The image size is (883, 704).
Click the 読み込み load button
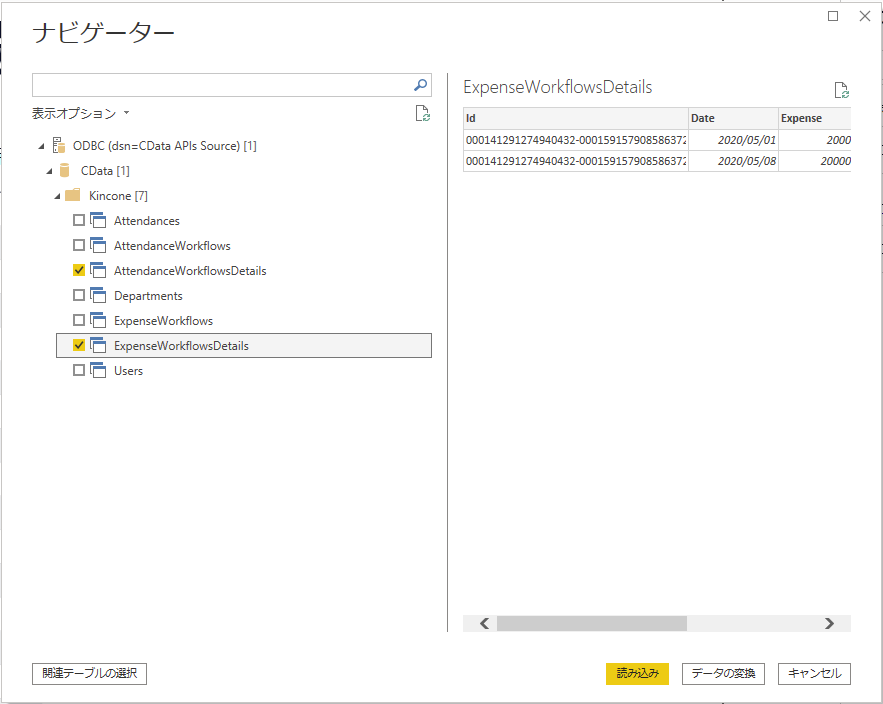click(x=637, y=674)
